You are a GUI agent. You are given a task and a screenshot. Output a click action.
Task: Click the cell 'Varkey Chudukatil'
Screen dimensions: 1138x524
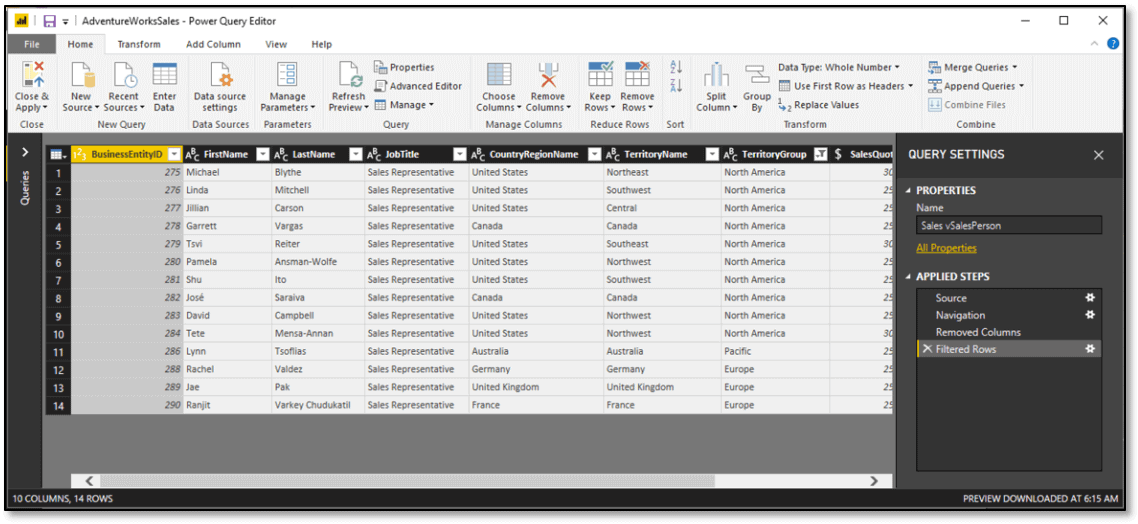(x=318, y=405)
